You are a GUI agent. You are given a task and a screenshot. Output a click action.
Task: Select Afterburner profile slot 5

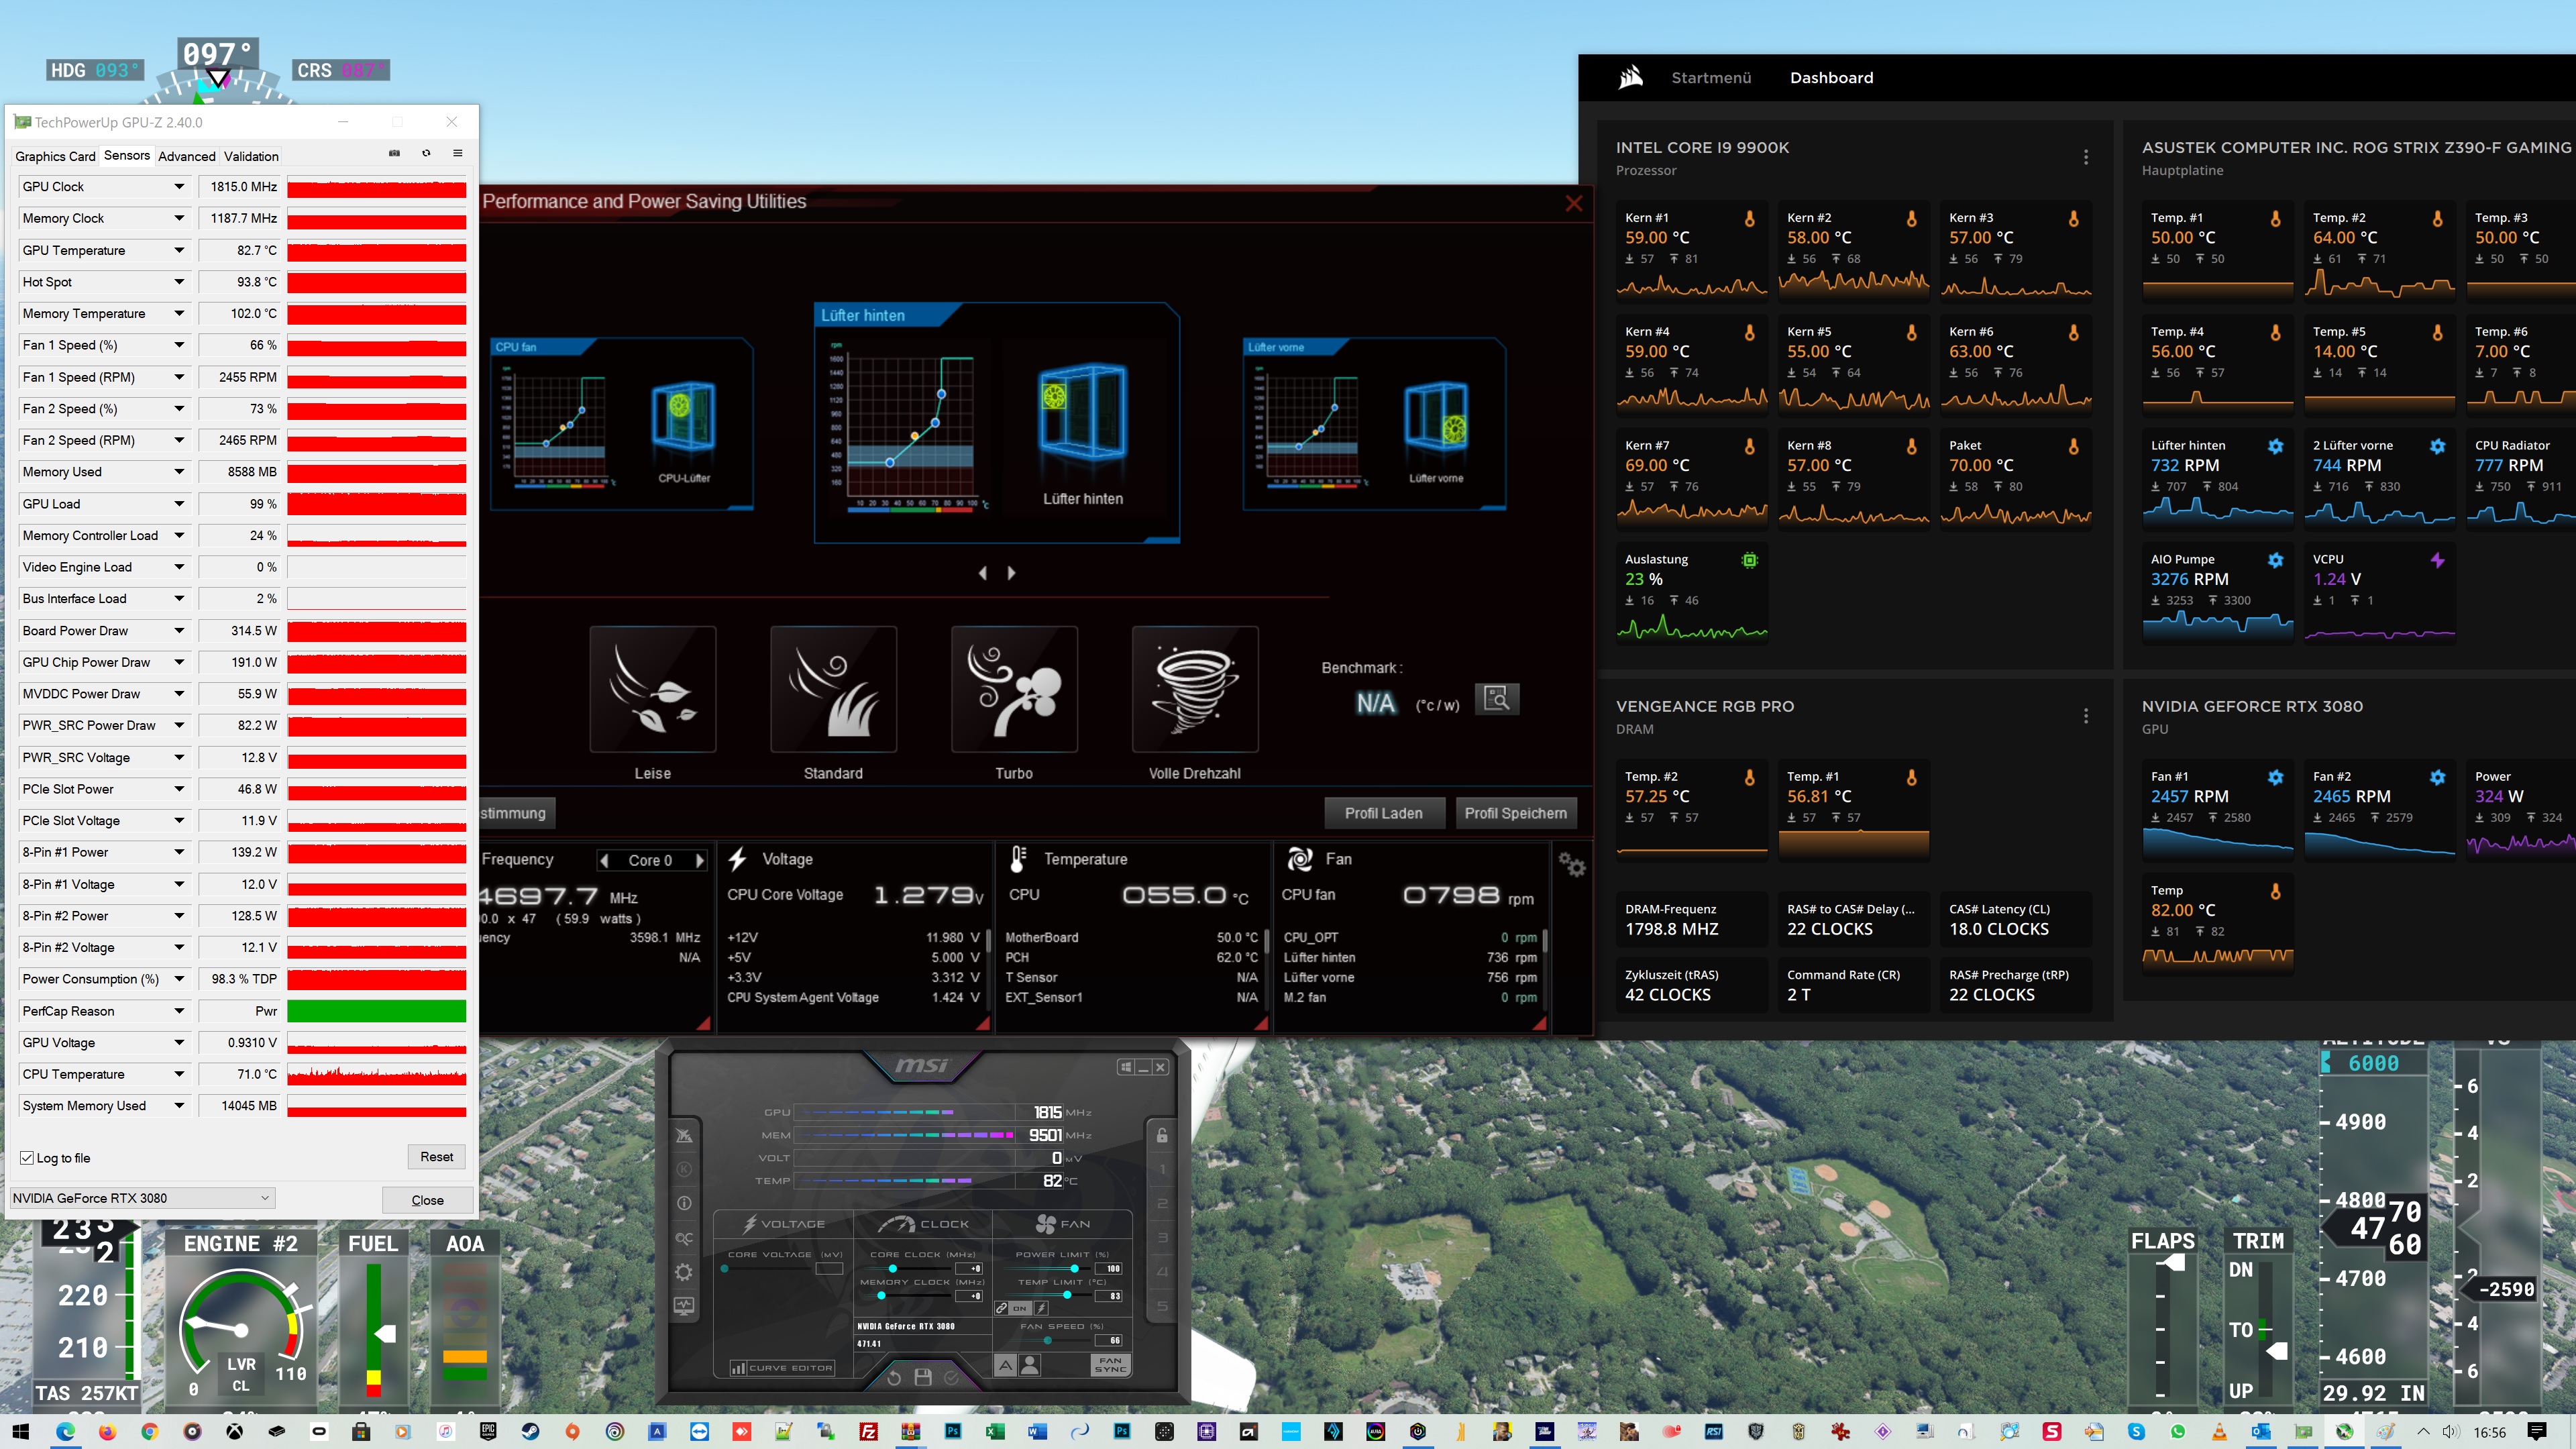coord(1162,1306)
